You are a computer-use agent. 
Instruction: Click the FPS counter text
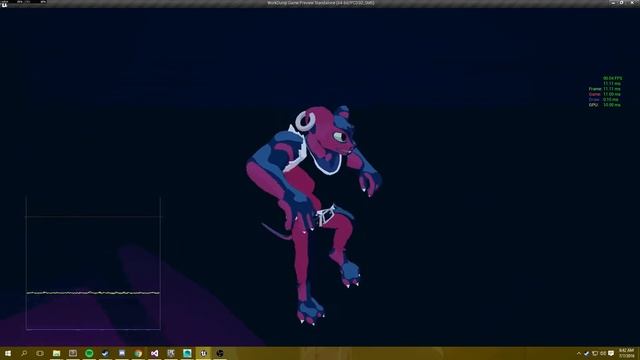(612, 78)
